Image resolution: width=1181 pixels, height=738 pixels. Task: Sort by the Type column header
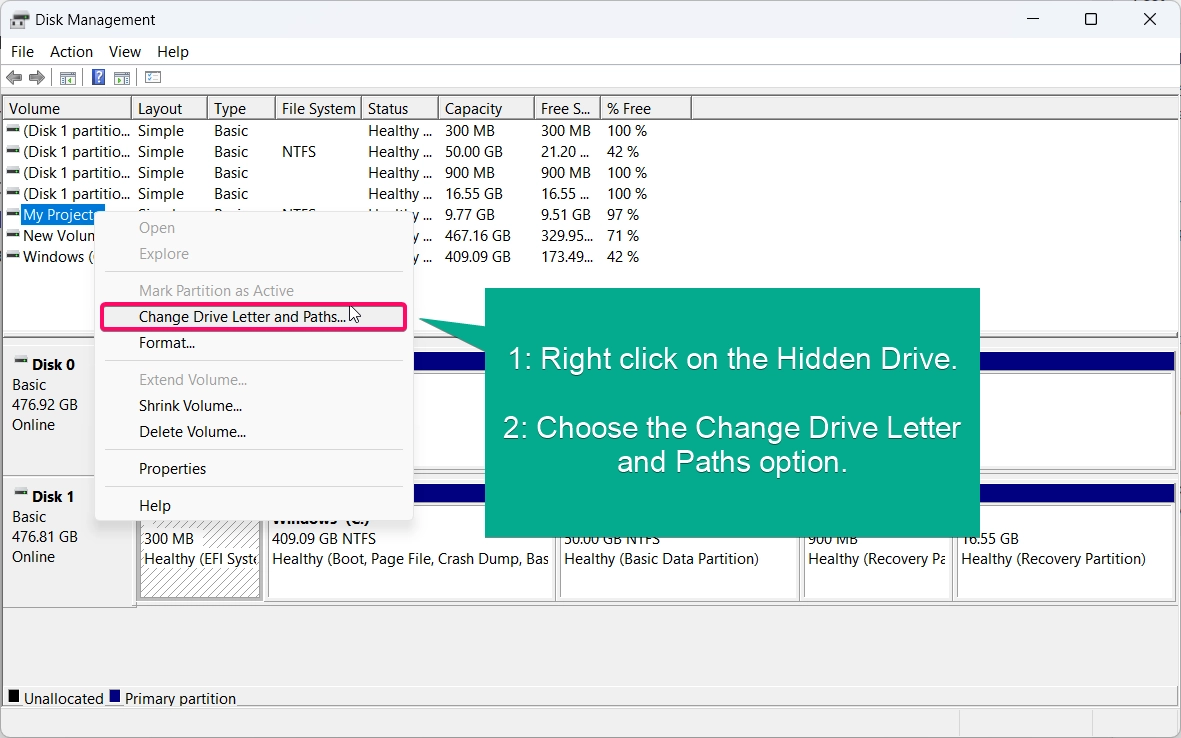tap(241, 108)
